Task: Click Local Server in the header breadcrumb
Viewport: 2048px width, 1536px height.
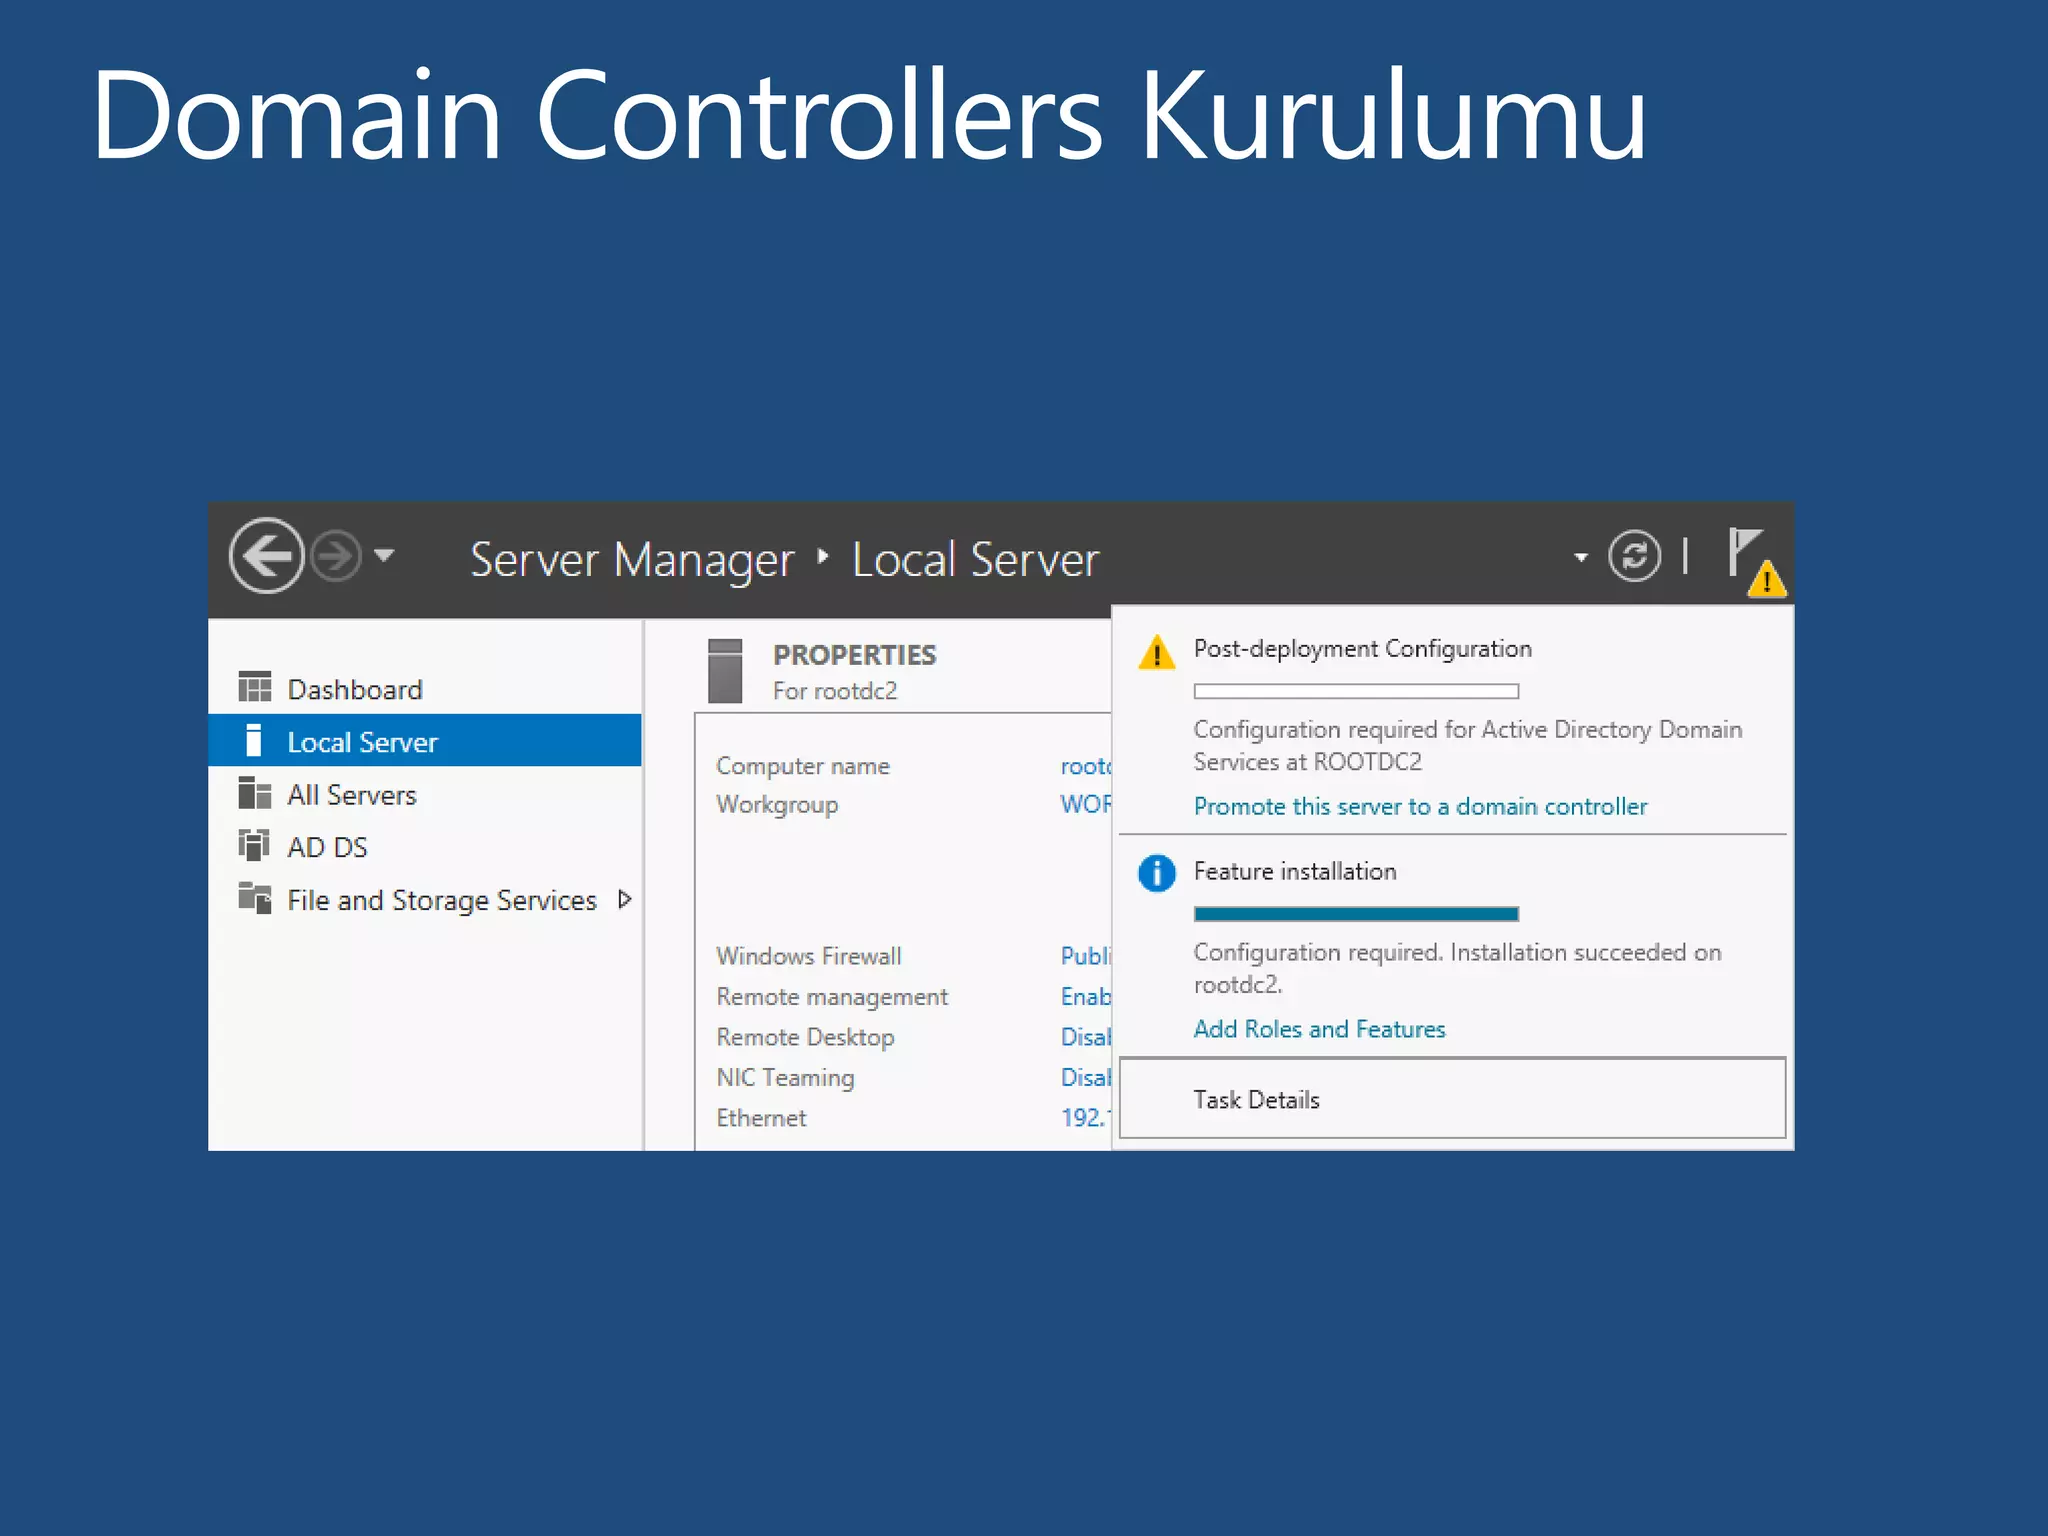Action: pyautogui.click(x=975, y=559)
